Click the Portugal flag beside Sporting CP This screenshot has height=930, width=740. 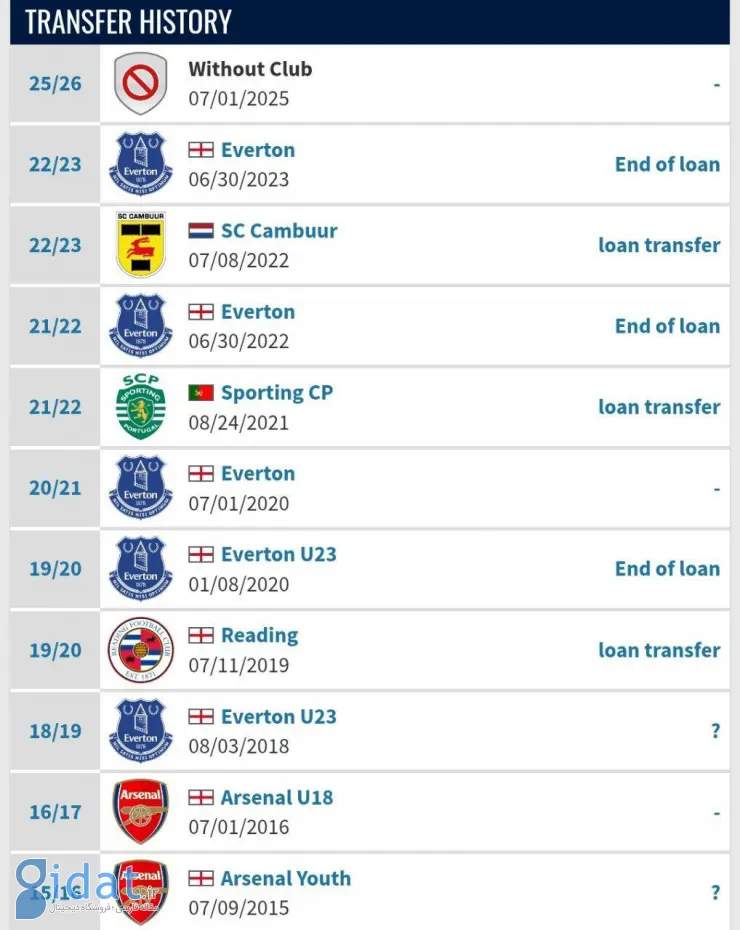(201, 393)
